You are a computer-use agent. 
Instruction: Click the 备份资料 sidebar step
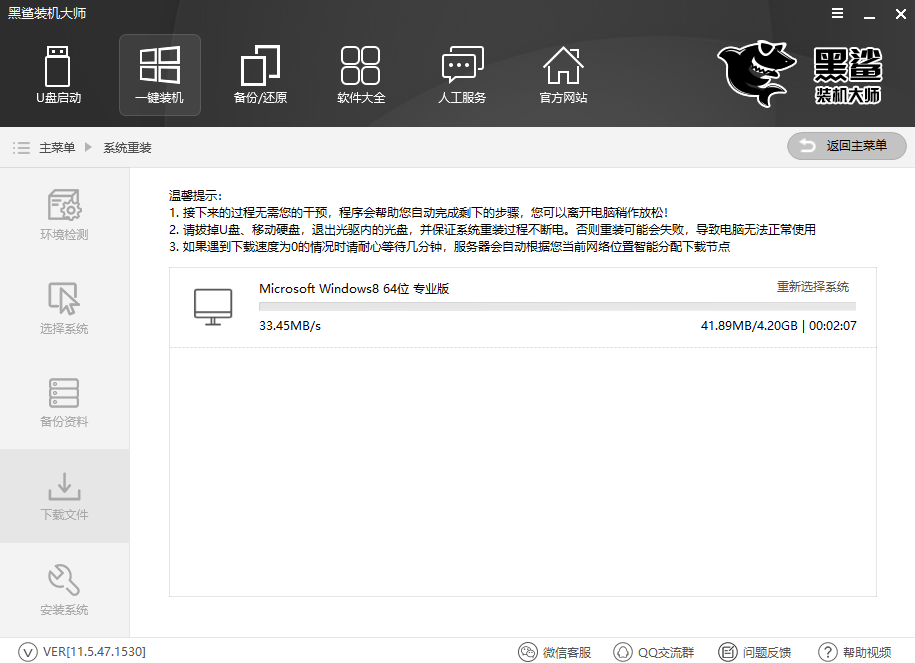click(64, 403)
